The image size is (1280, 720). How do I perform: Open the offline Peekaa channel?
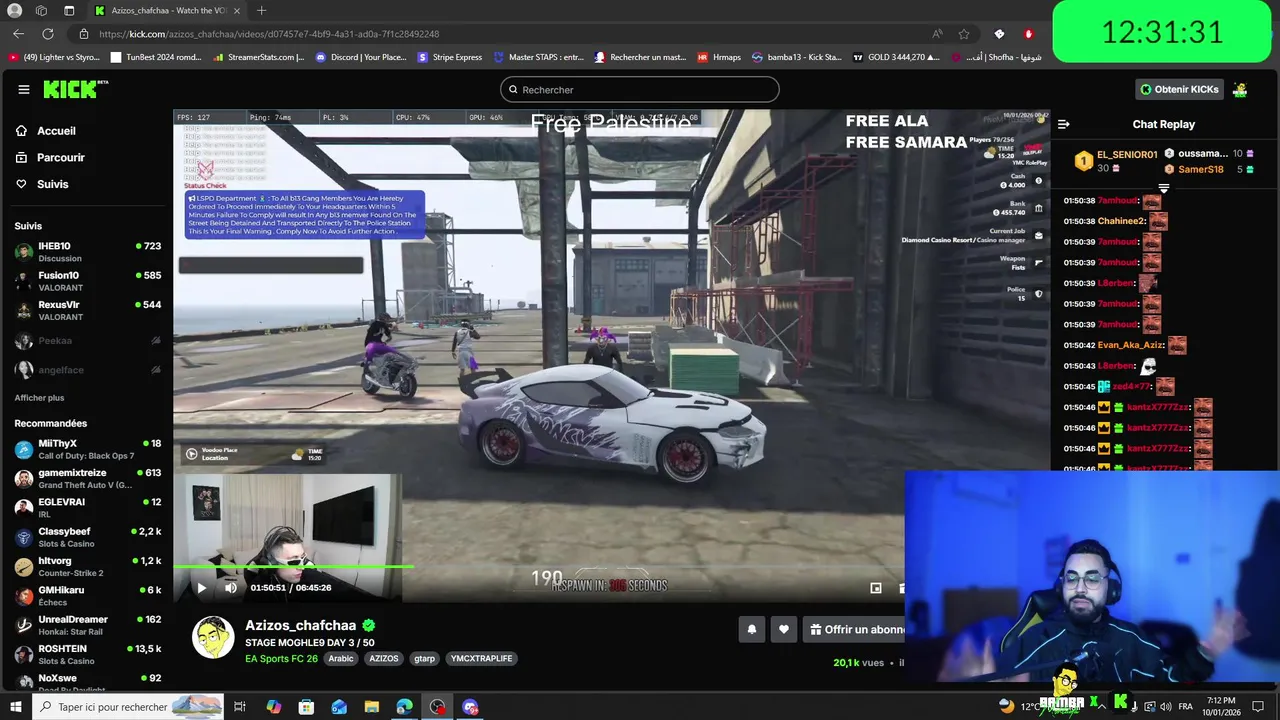[x=87, y=341]
